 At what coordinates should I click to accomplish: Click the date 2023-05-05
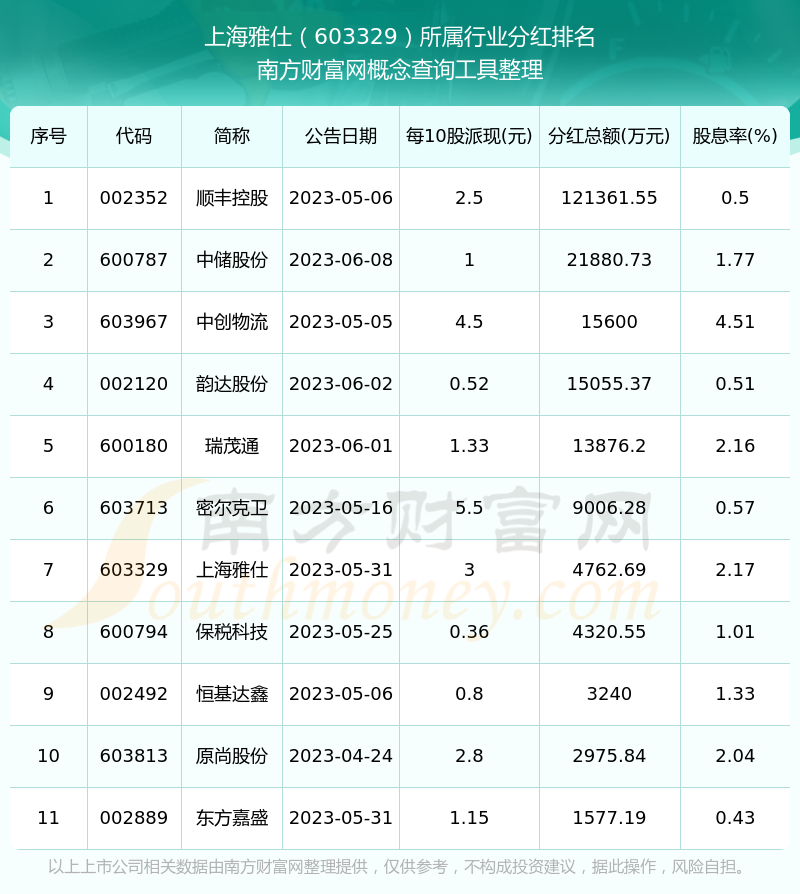click(341, 322)
